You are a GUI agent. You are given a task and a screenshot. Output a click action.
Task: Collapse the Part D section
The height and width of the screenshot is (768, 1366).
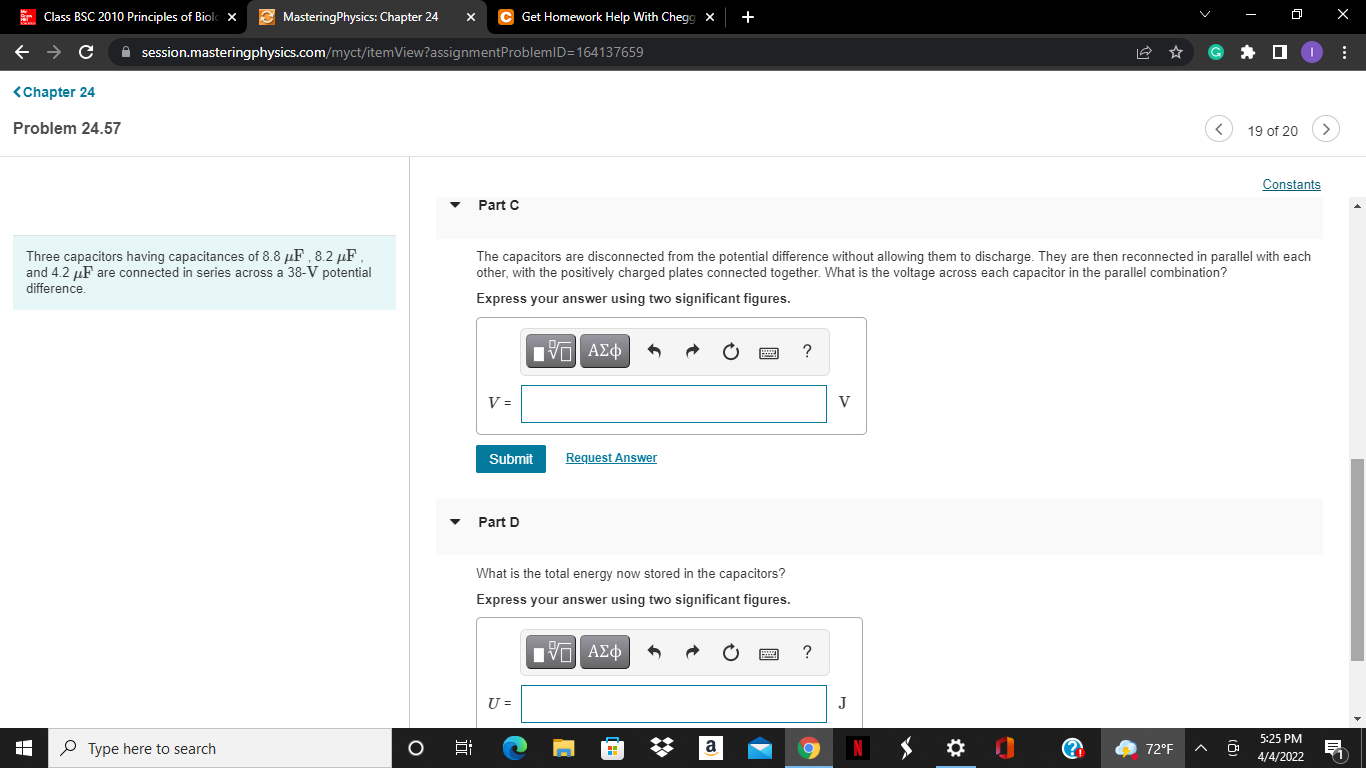(x=455, y=521)
